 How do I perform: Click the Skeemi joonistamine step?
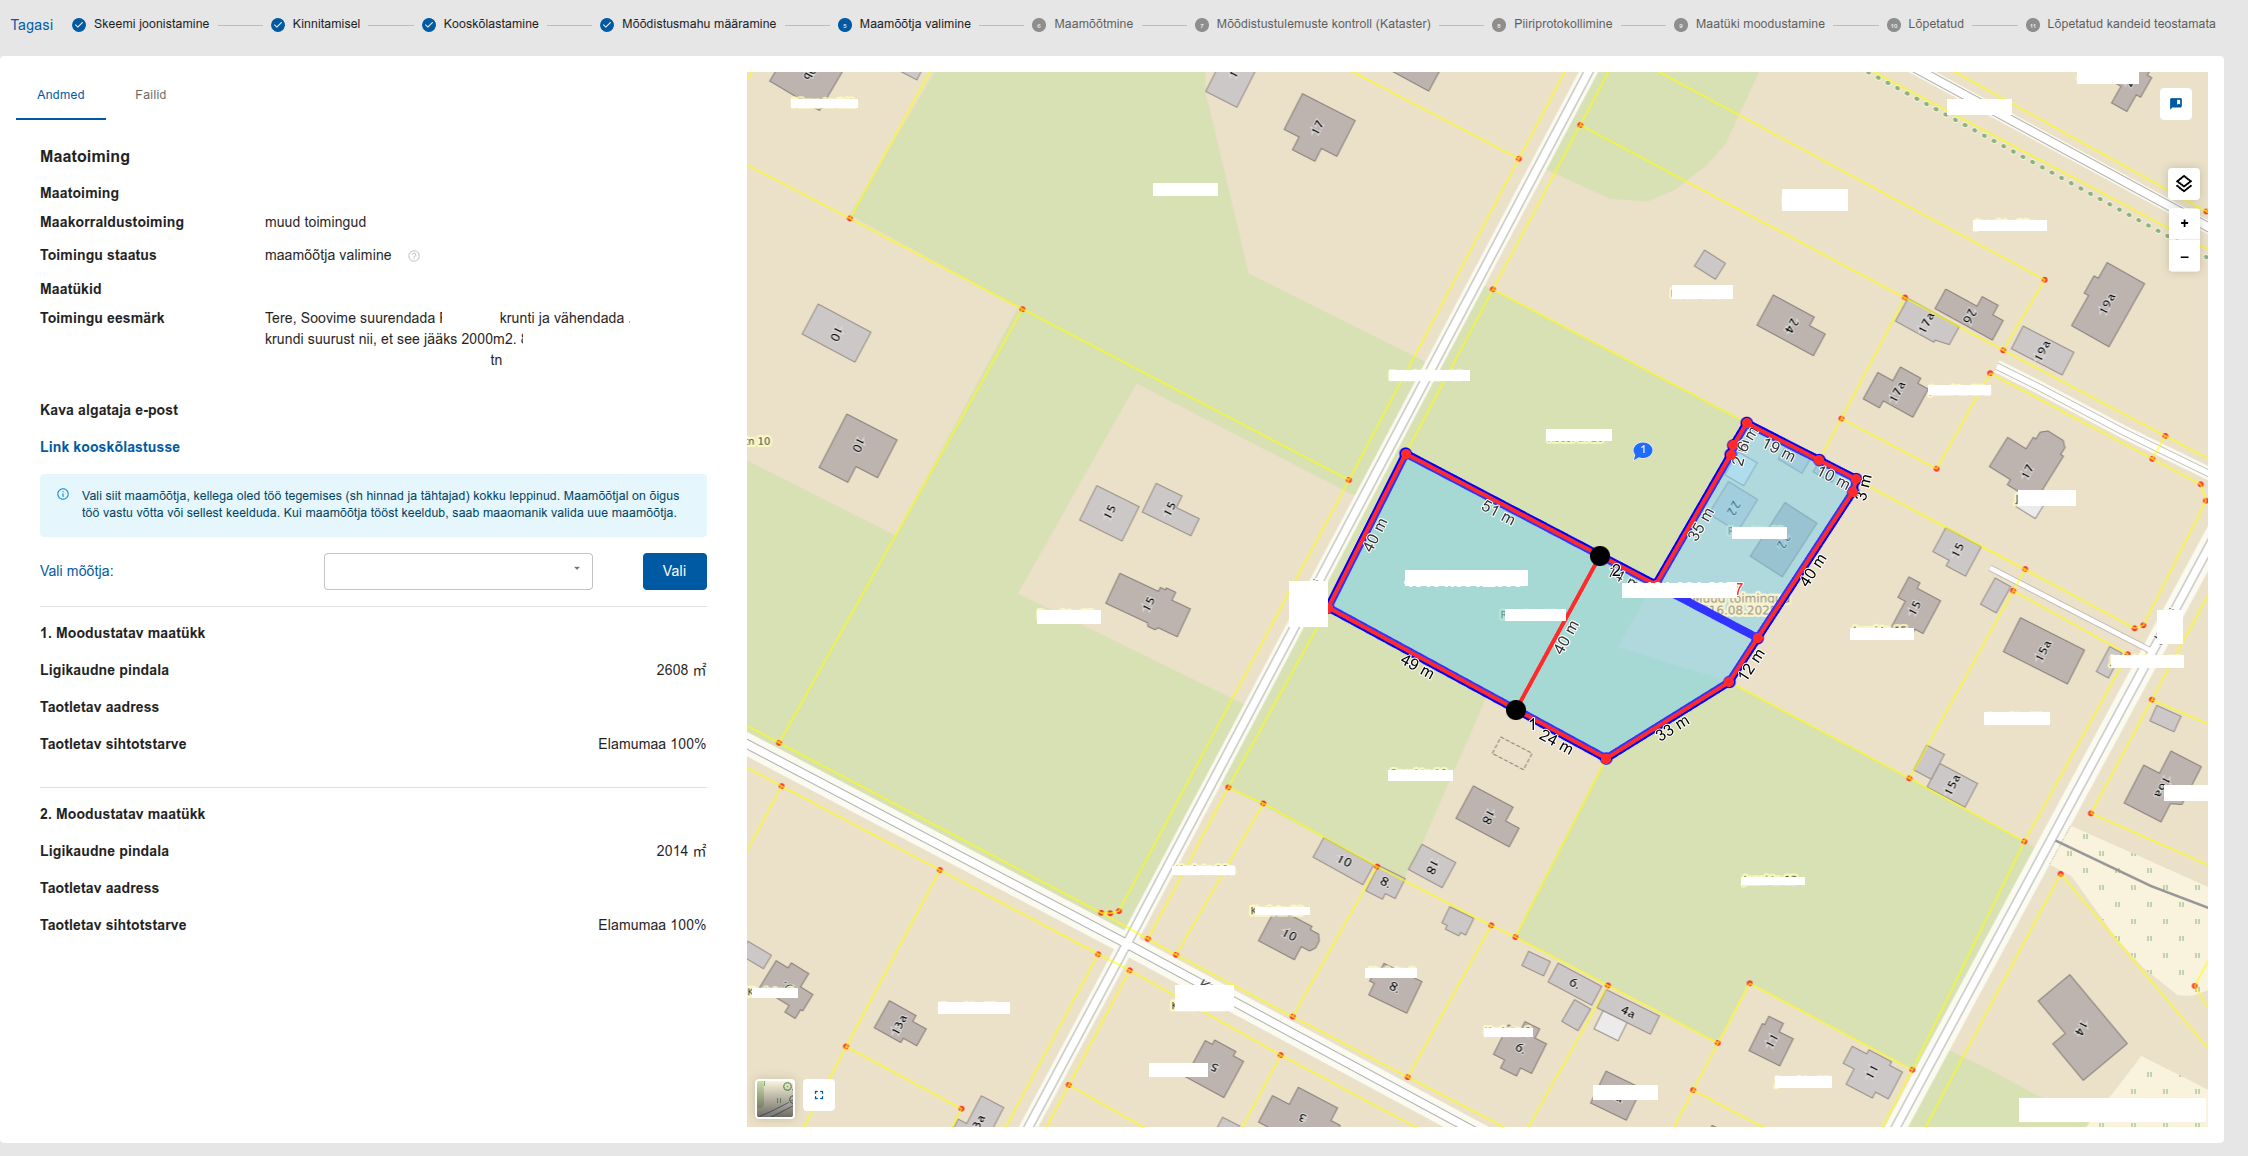[x=151, y=24]
